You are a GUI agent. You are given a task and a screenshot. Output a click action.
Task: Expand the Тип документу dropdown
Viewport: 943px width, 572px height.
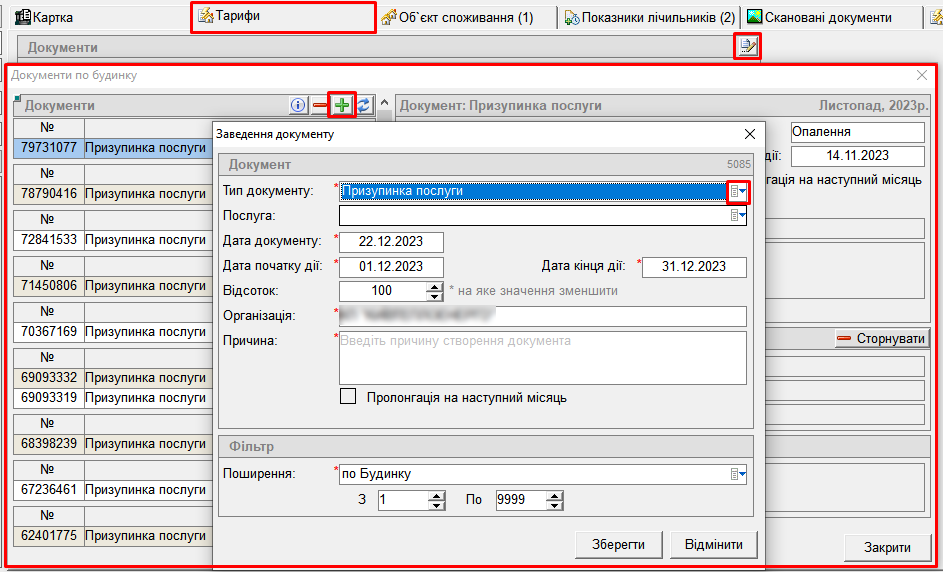click(738, 191)
